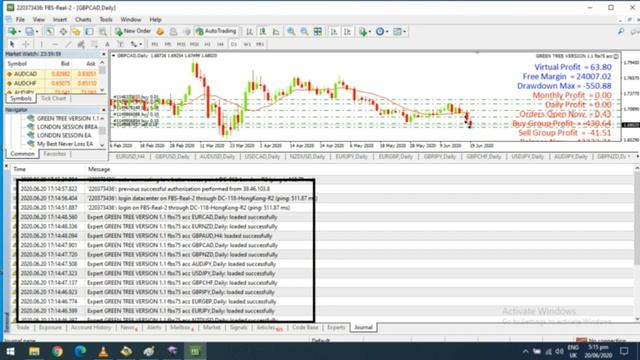Select the cursor arrow tool
Screen dimensions: 640x360
coord(12,44)
